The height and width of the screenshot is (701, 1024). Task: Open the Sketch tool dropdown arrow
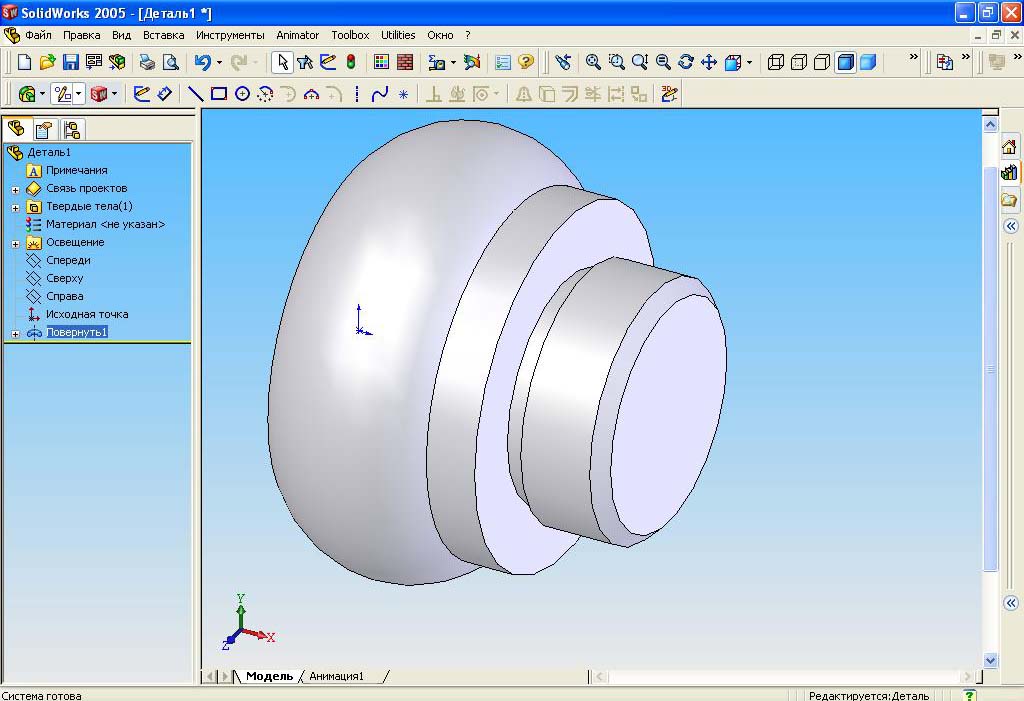pos(78,94)
